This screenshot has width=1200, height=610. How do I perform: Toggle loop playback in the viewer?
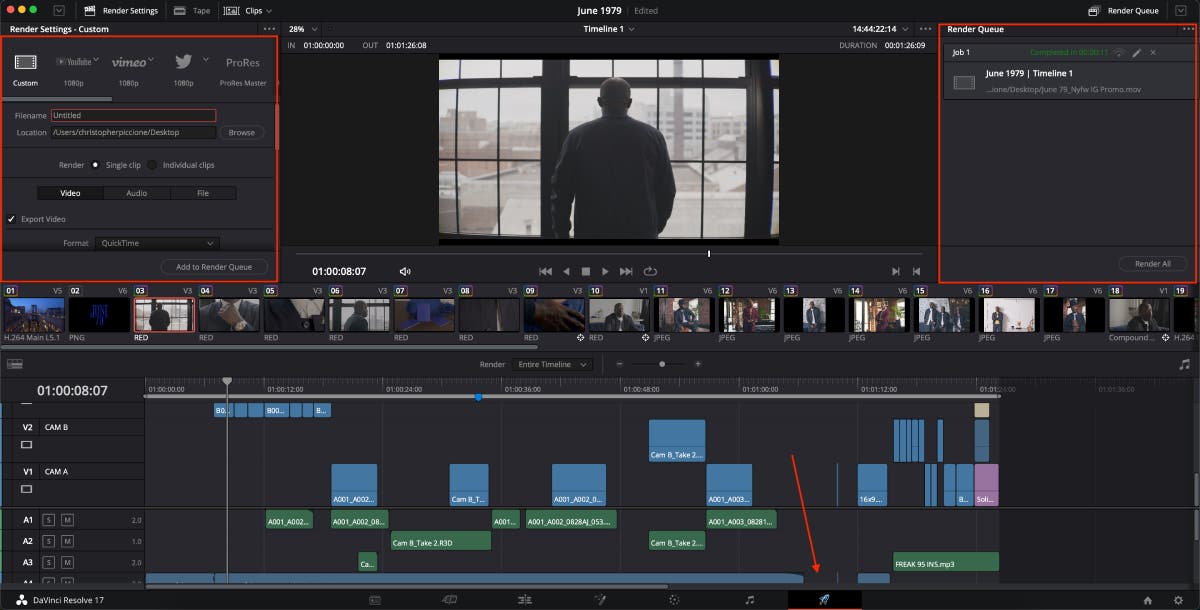point(650,271)
